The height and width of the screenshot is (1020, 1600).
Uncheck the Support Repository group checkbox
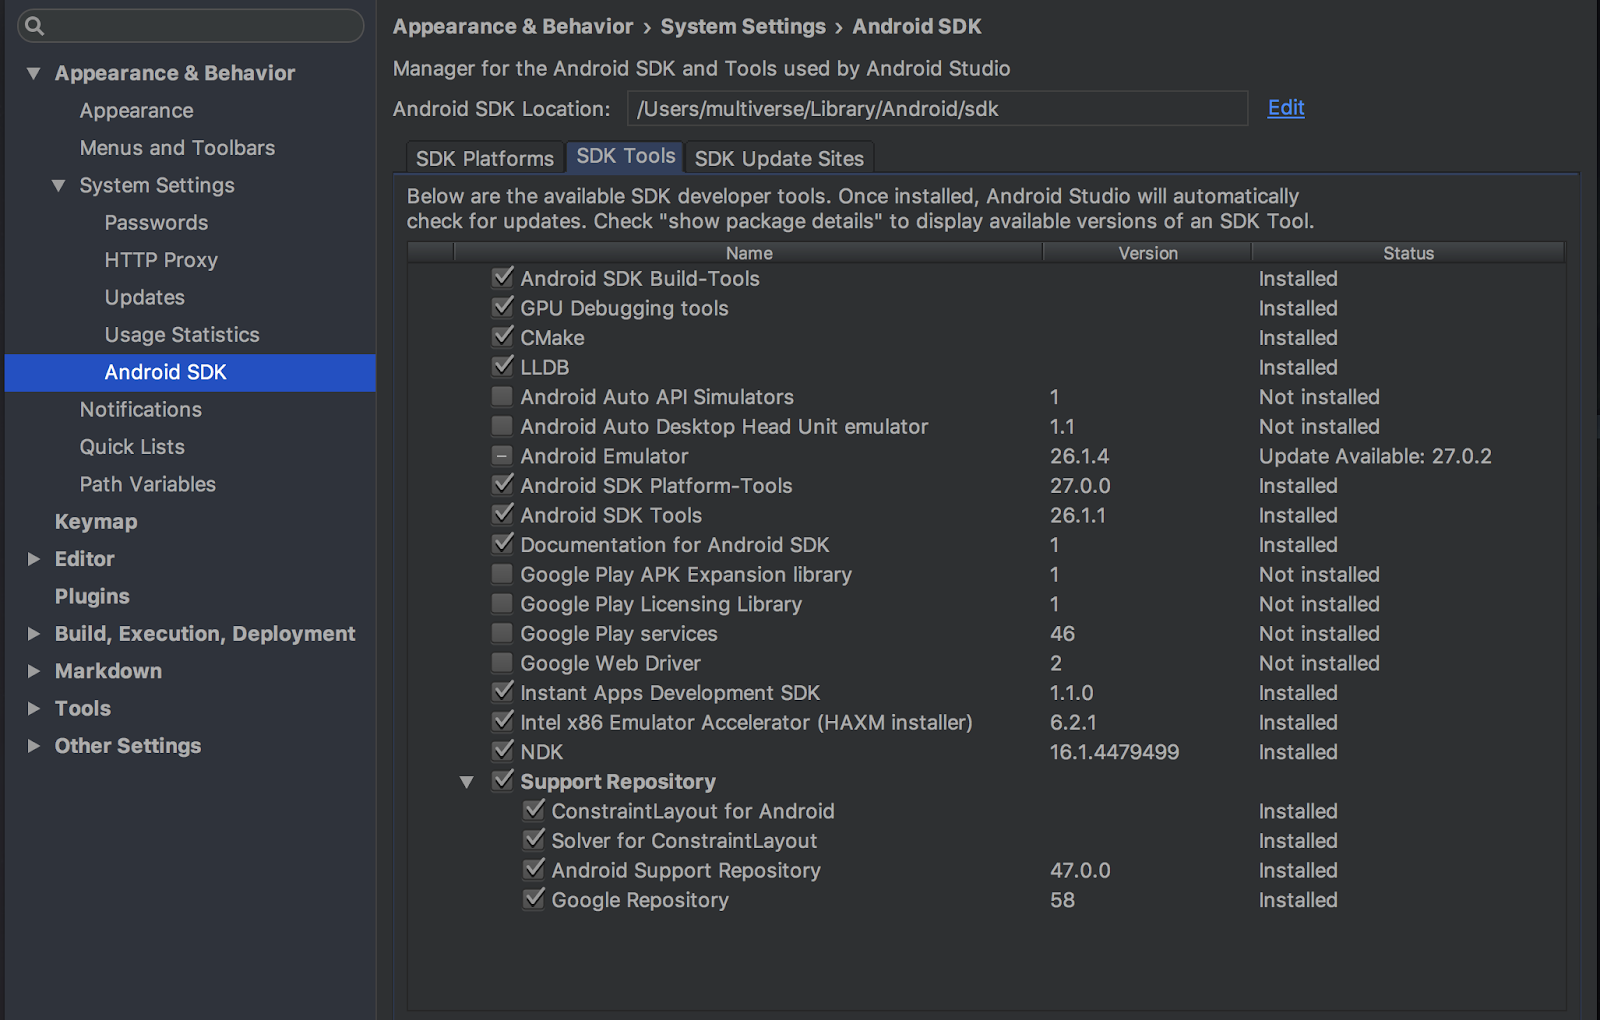(503, 780)
